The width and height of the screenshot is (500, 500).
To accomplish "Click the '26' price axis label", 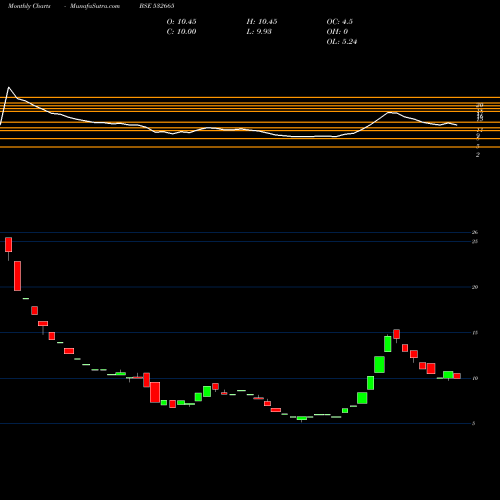I will coord(475,232).
